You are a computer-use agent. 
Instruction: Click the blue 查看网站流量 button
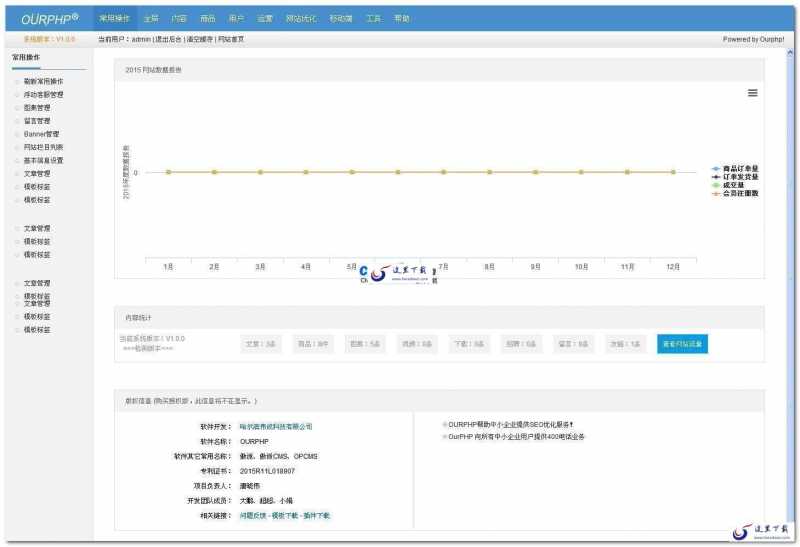[x=682, y=344]
